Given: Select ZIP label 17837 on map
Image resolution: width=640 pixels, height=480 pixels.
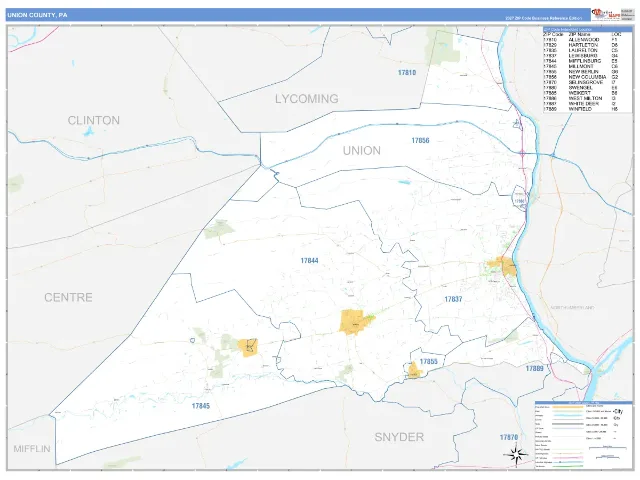Looking at the screenshot, I should tap(453, 299).
